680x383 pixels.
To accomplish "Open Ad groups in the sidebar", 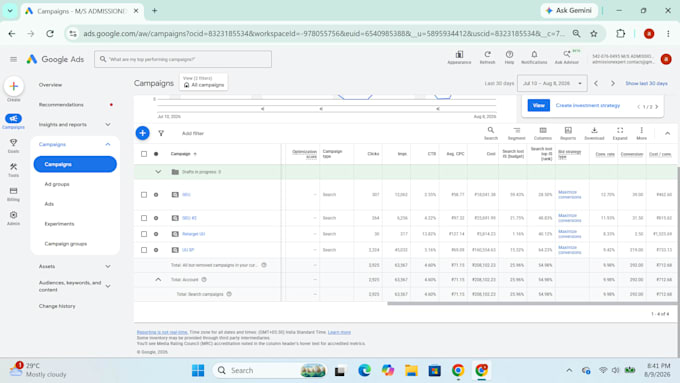I will [57, 184].
